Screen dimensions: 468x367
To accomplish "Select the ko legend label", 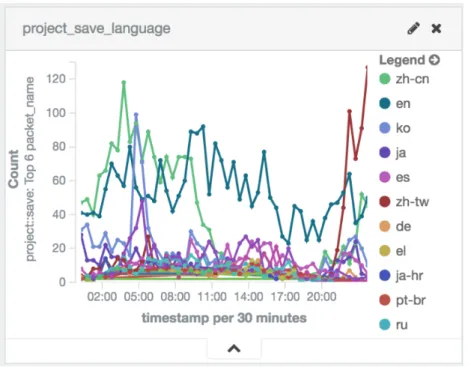I will tap(403, 128).
